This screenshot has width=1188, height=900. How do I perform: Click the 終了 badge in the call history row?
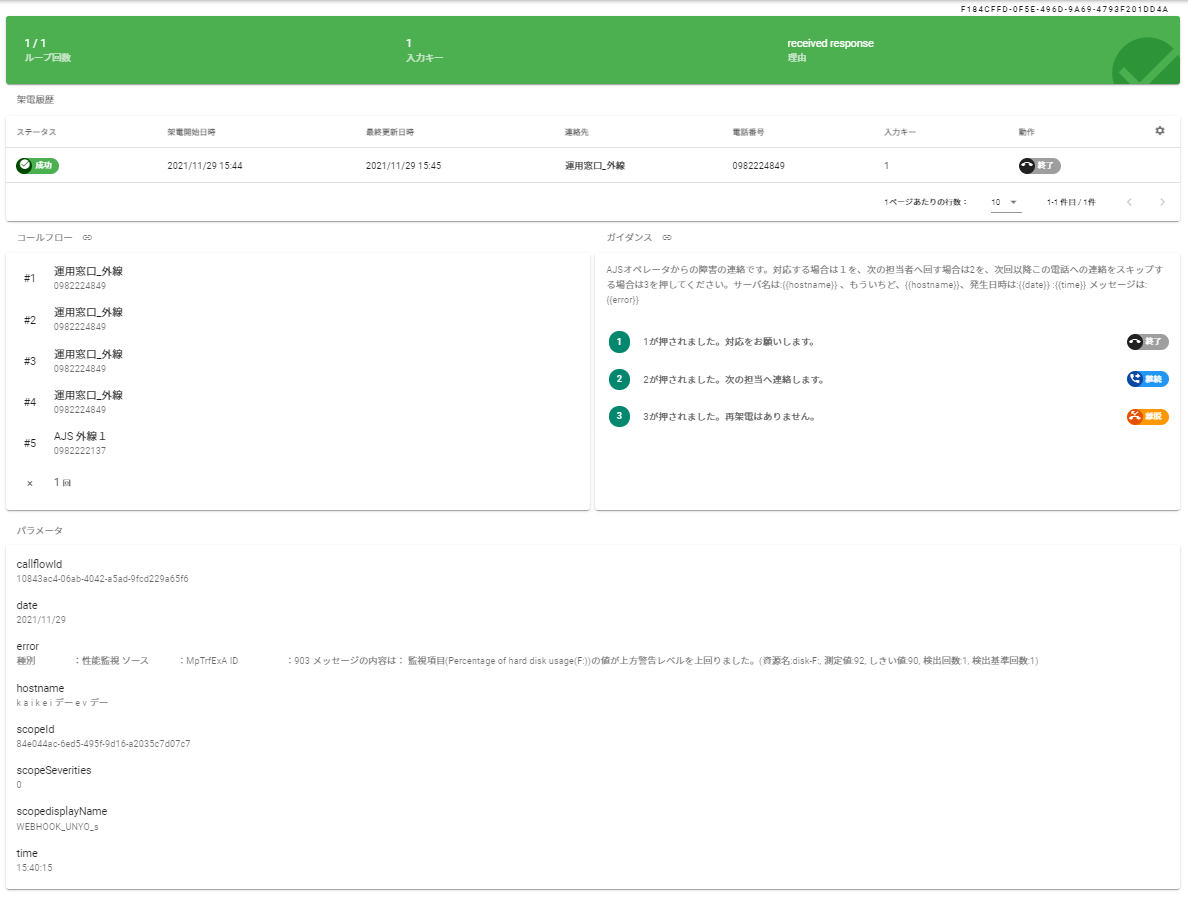[x=1039, y=166]
